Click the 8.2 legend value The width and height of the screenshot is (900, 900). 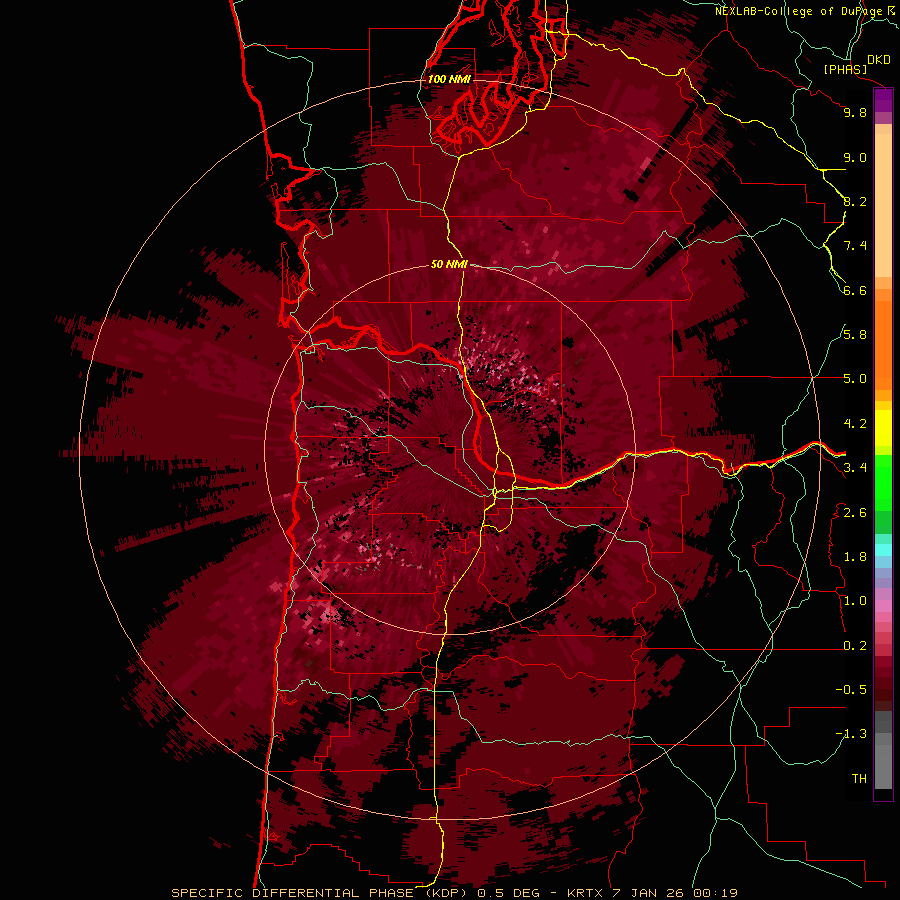[x=855, y=201]
